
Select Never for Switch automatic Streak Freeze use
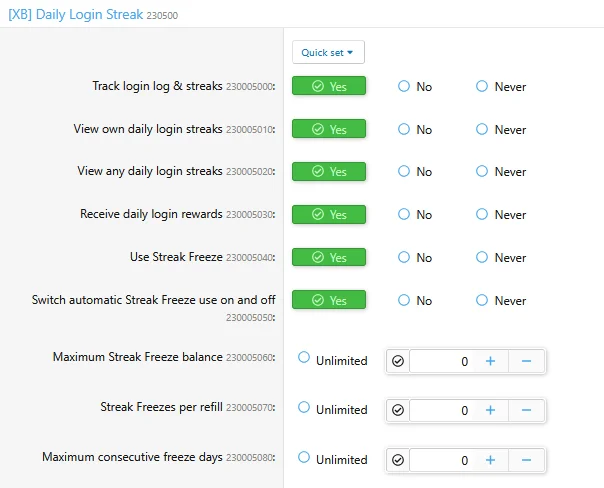click(501, 300)
